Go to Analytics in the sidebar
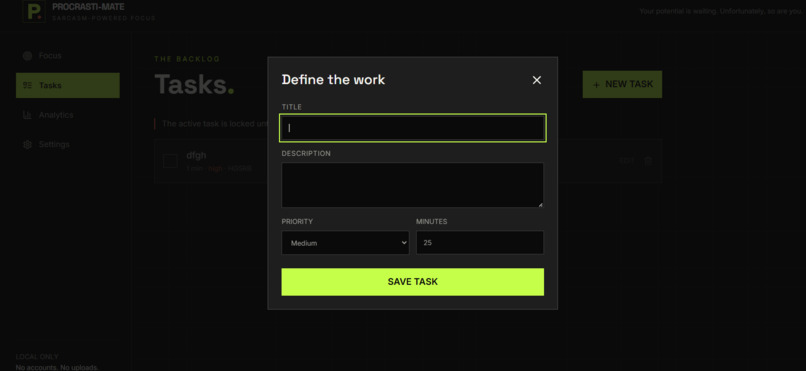806x371 pixels. click(68, 115)
